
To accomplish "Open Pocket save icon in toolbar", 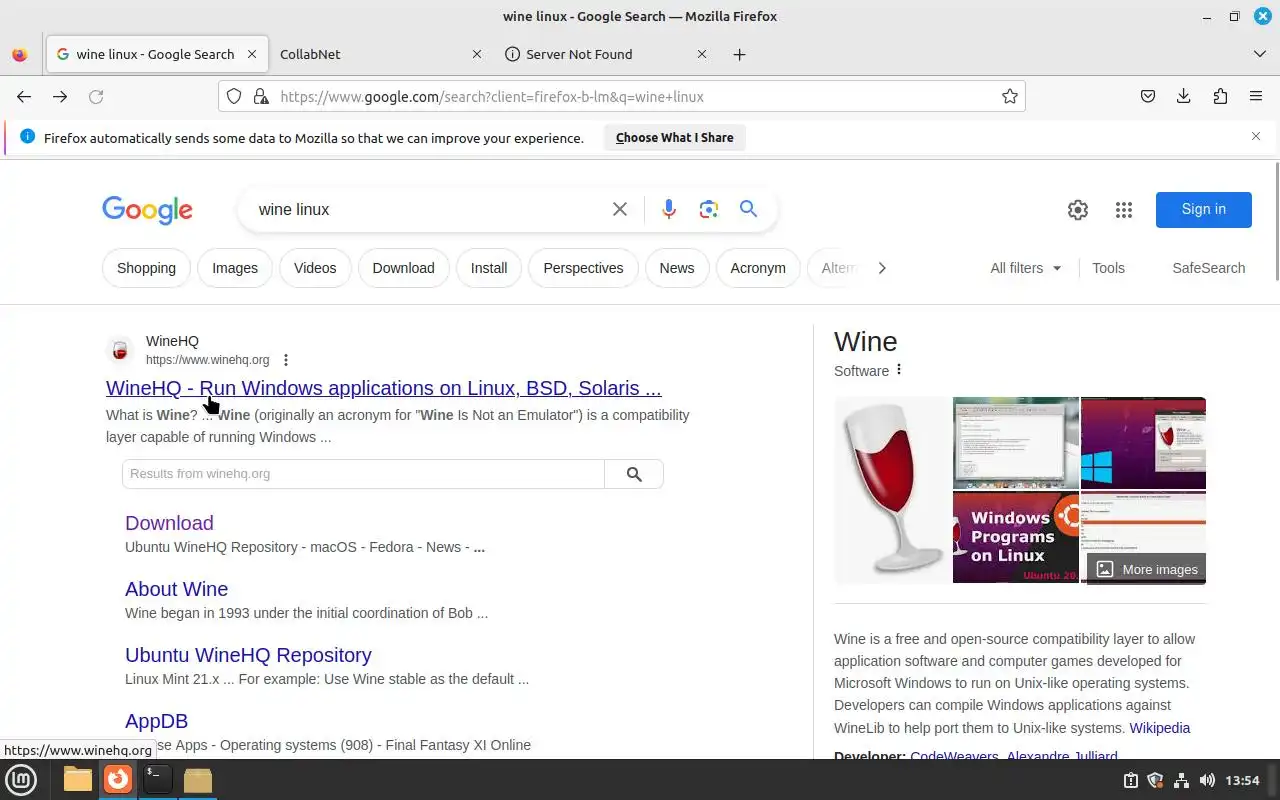I will point(1148,96).
